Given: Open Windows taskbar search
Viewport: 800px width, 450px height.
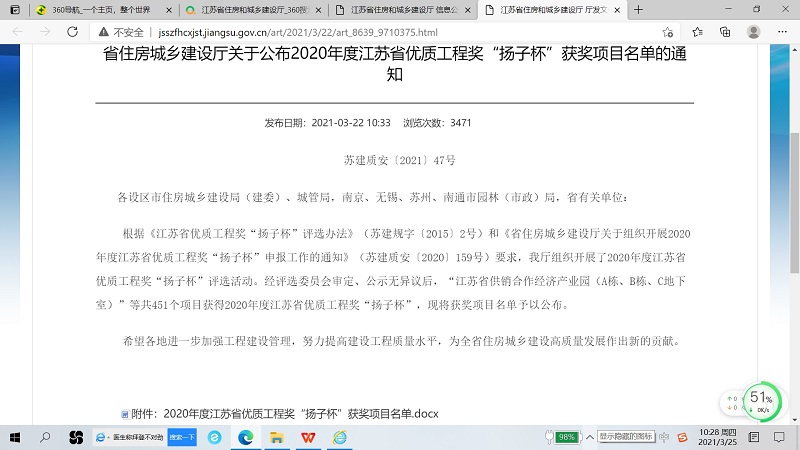Looking at the screenshot, I should point(45,437).
